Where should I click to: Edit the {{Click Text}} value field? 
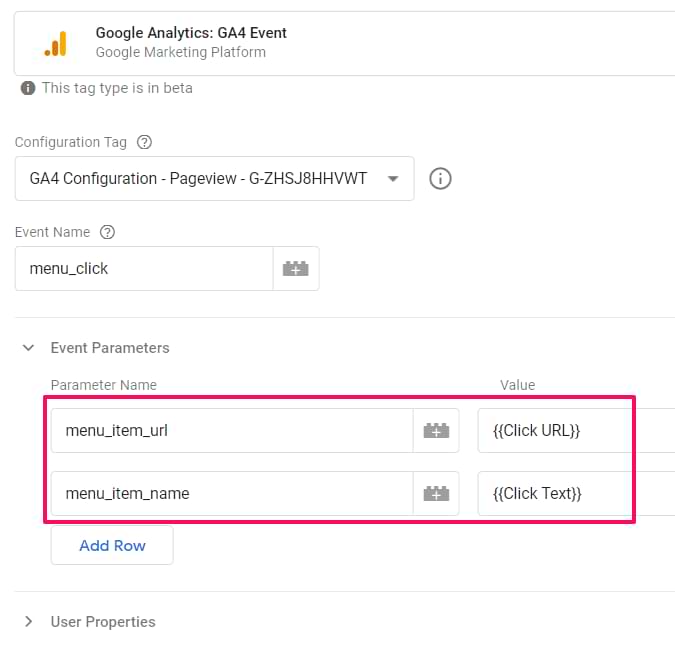click(x=576, y=493)
